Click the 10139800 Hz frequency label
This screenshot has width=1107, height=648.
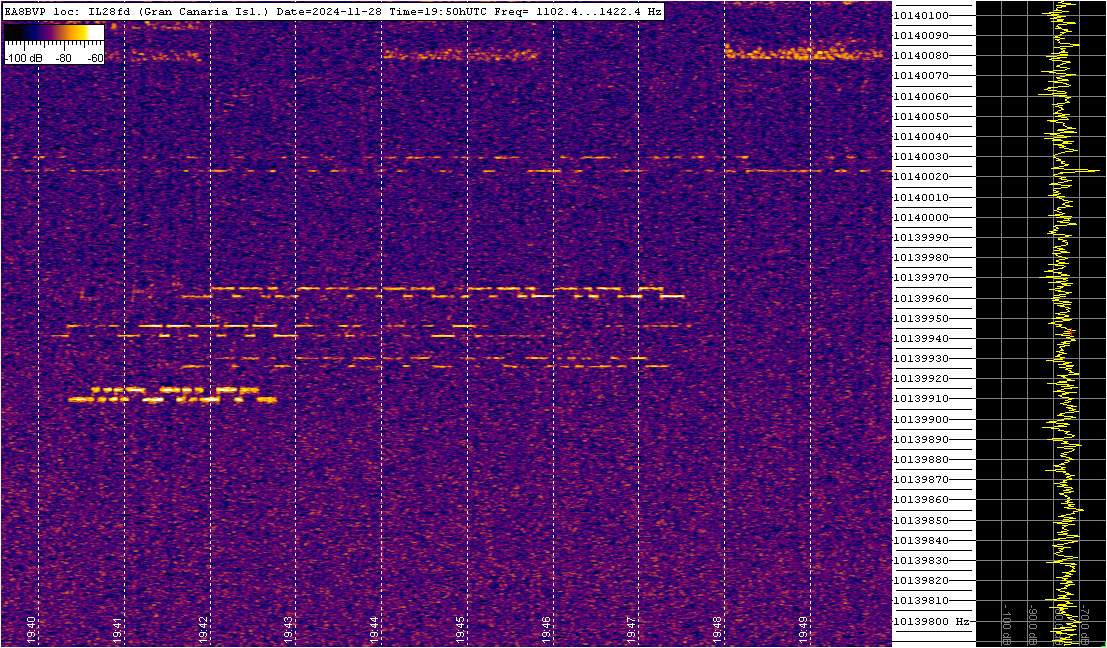(x=931, y=621)
